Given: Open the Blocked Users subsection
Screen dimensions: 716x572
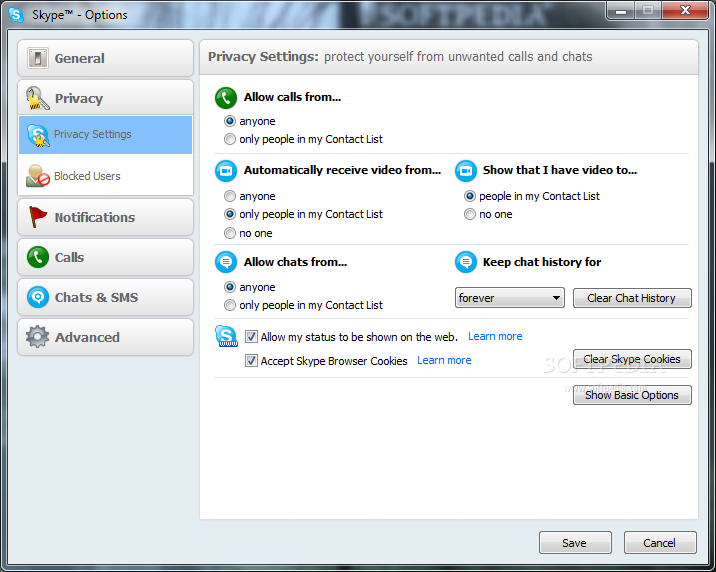Looking at the screenshot, I should pos(105,176).
